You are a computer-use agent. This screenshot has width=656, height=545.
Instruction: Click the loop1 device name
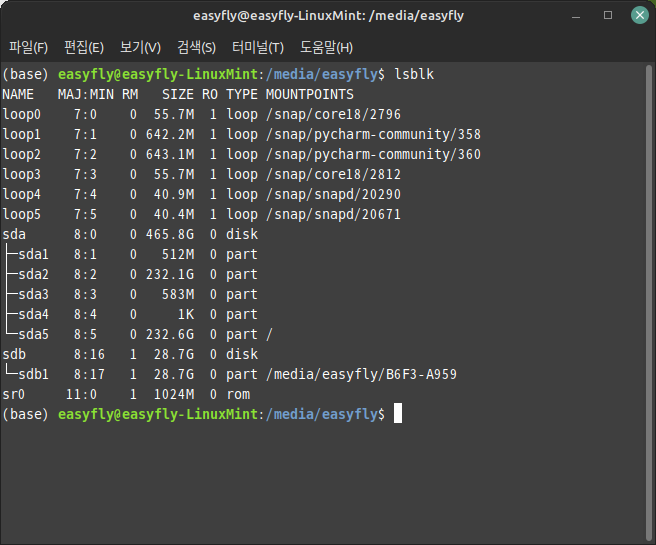tap(22, 134)
